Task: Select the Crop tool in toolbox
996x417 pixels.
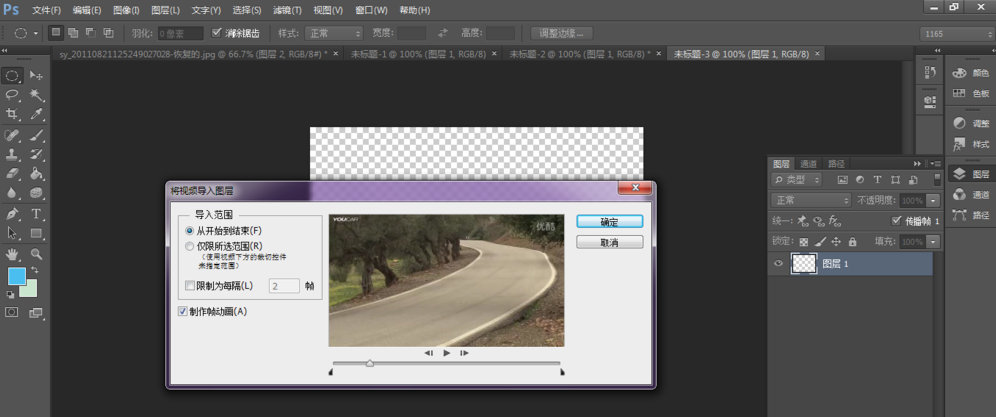Action: (x=12, y=115)
